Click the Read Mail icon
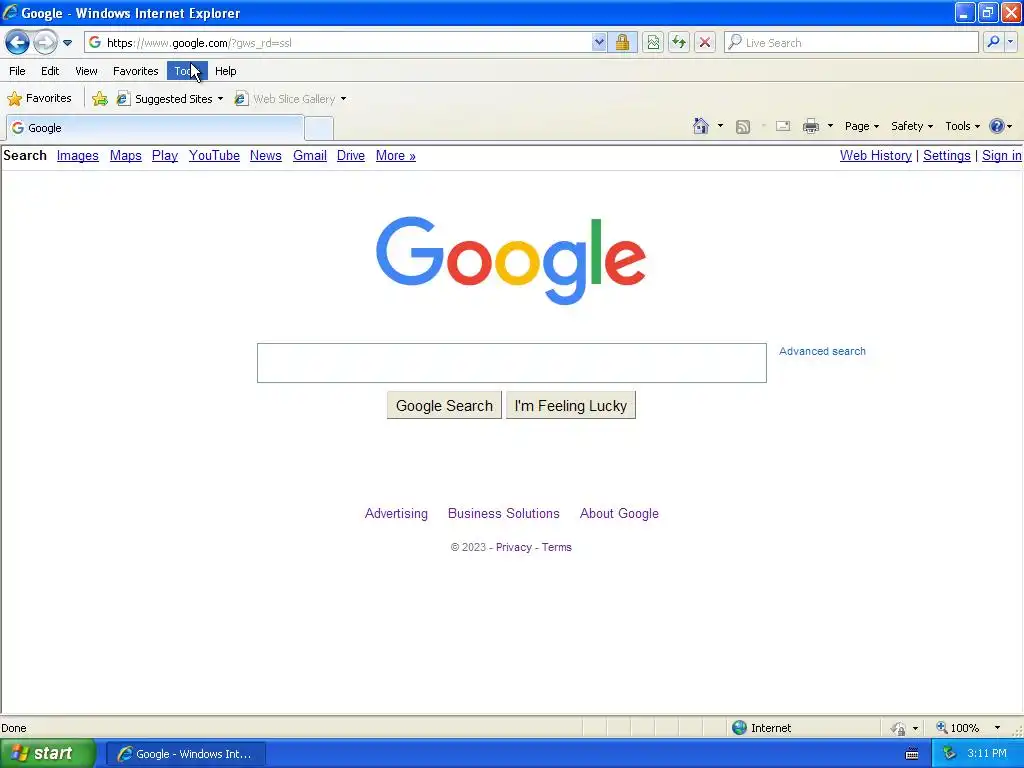 (x=783, y=127)
